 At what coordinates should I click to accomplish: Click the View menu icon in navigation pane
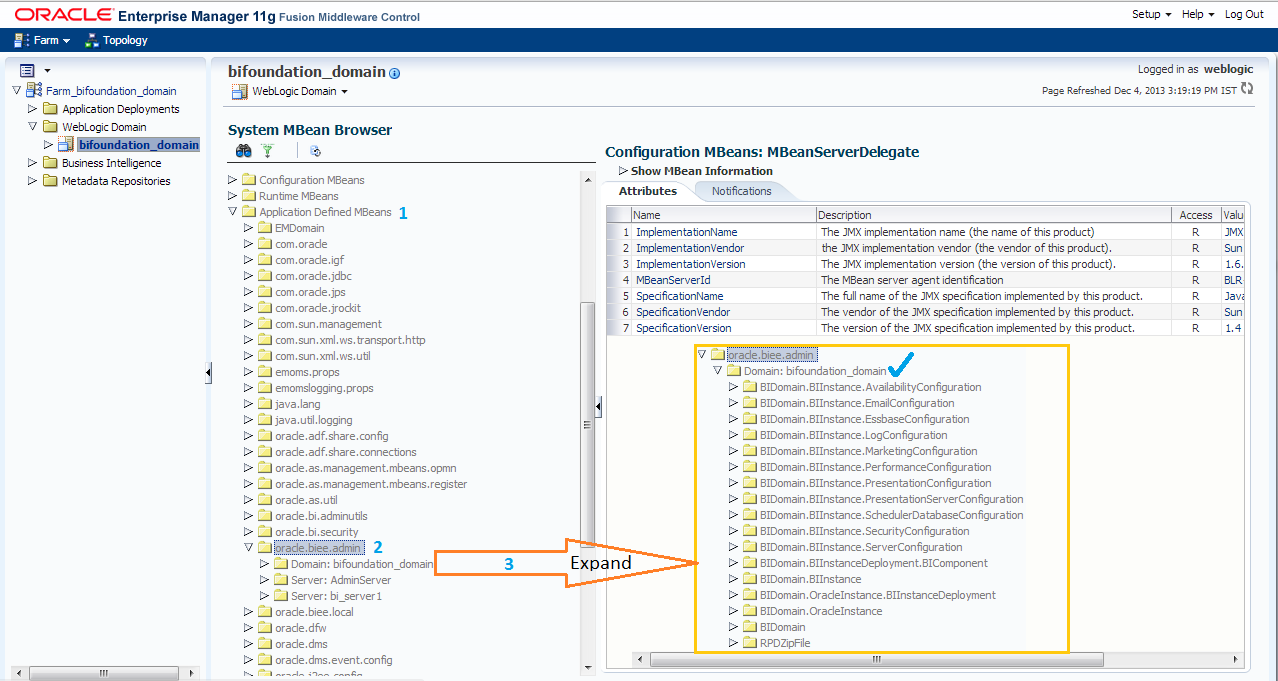[27, 70]
